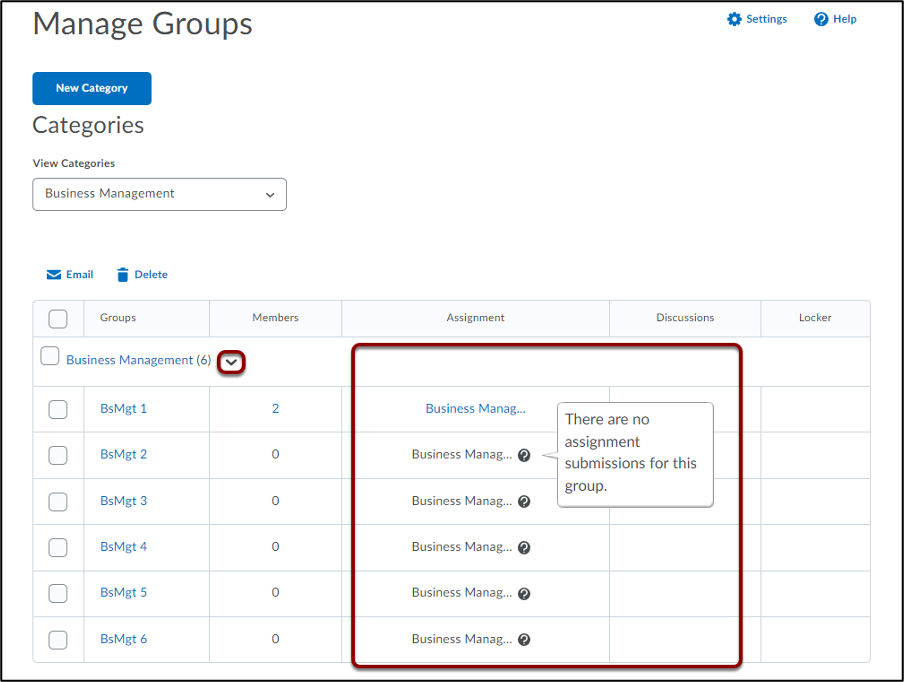Tick the Business Management category checkbox
Screen dimensions: 904x682
pos(50,356)
